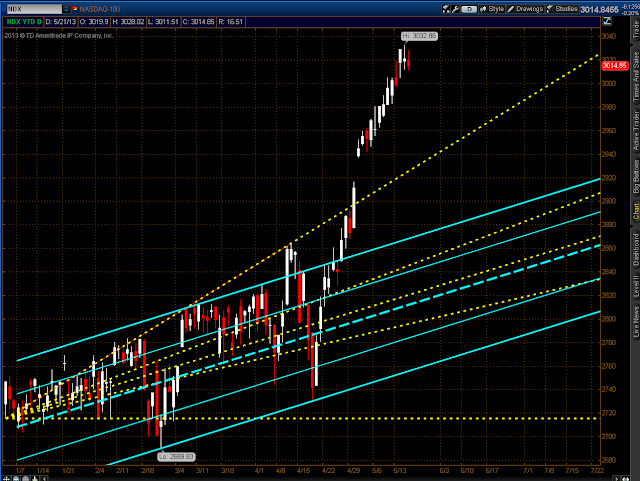Image resolution: width=640 pixels, height=481 pixels.
Task: Open the Dashboard side tab
Action: click(x=636, y=249)
